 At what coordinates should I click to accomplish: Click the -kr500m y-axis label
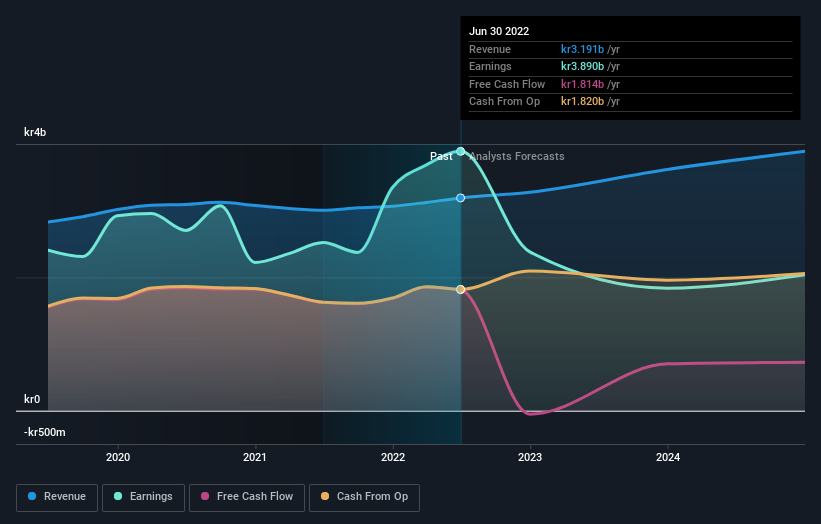[x=45, y=432]
